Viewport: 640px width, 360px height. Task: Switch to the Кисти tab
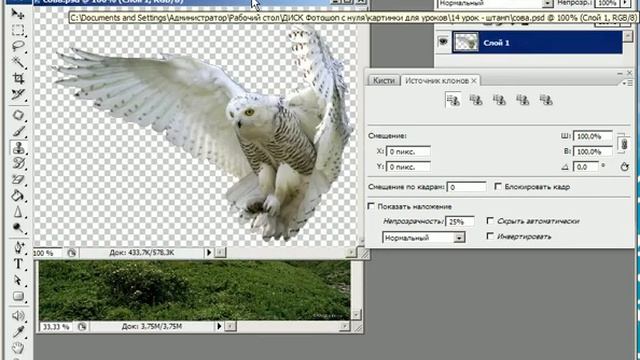[384, 80]
